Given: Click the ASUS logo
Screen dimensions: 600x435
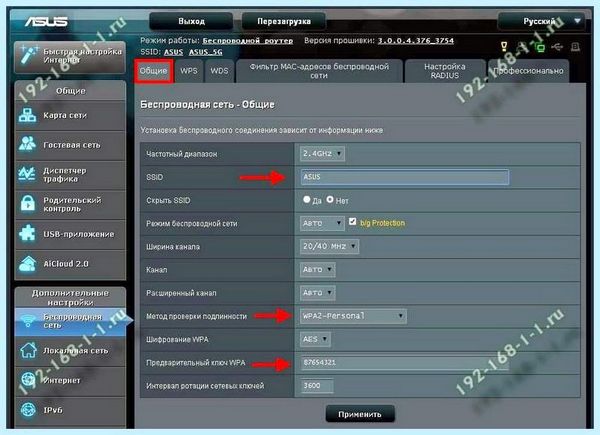Looking at the screenshot, I should (x=46, y=21).
